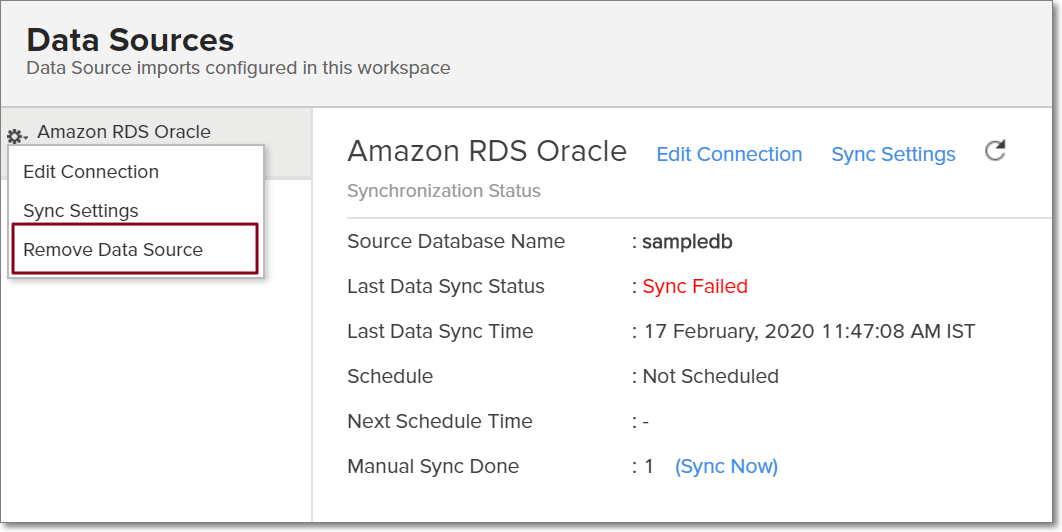Click the gear icon beside Amazon RDS Oracle
Image resolution: width=1062 pixels, height=532 pixels.
tap(17, 136)
